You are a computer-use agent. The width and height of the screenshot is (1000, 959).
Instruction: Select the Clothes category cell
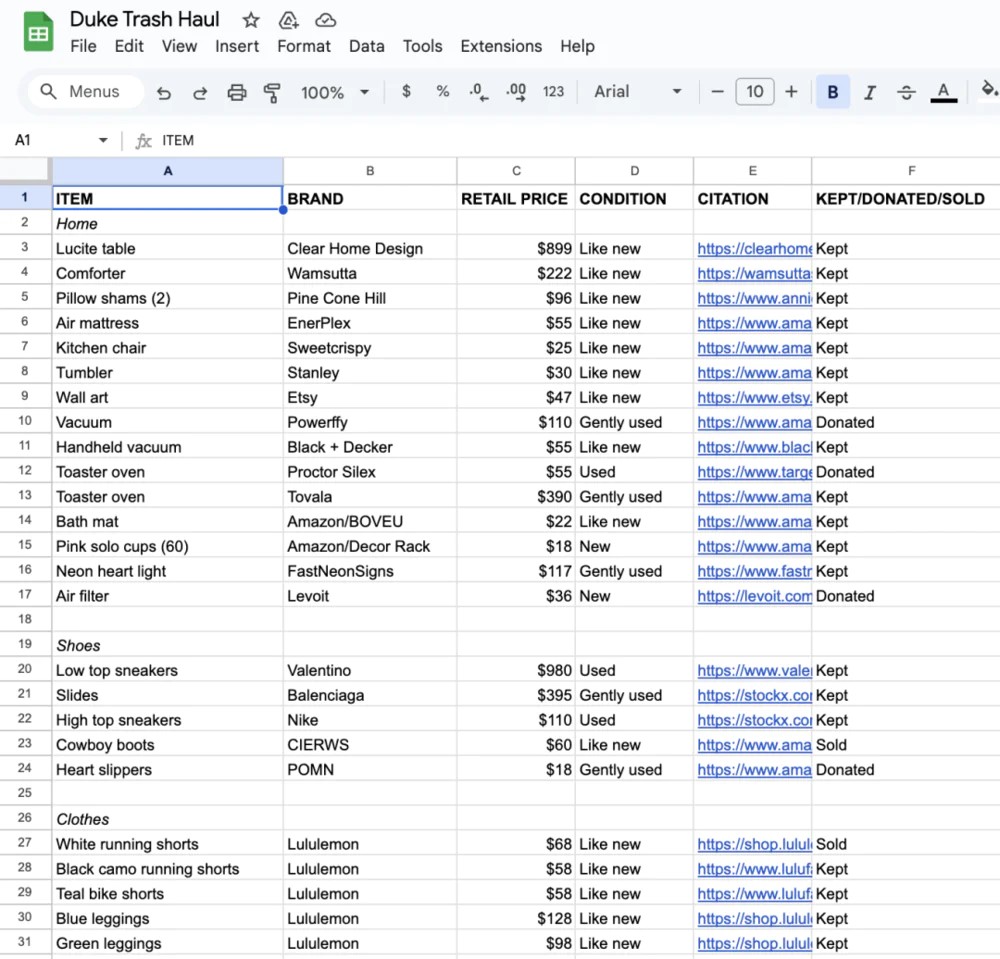[168, 819]
